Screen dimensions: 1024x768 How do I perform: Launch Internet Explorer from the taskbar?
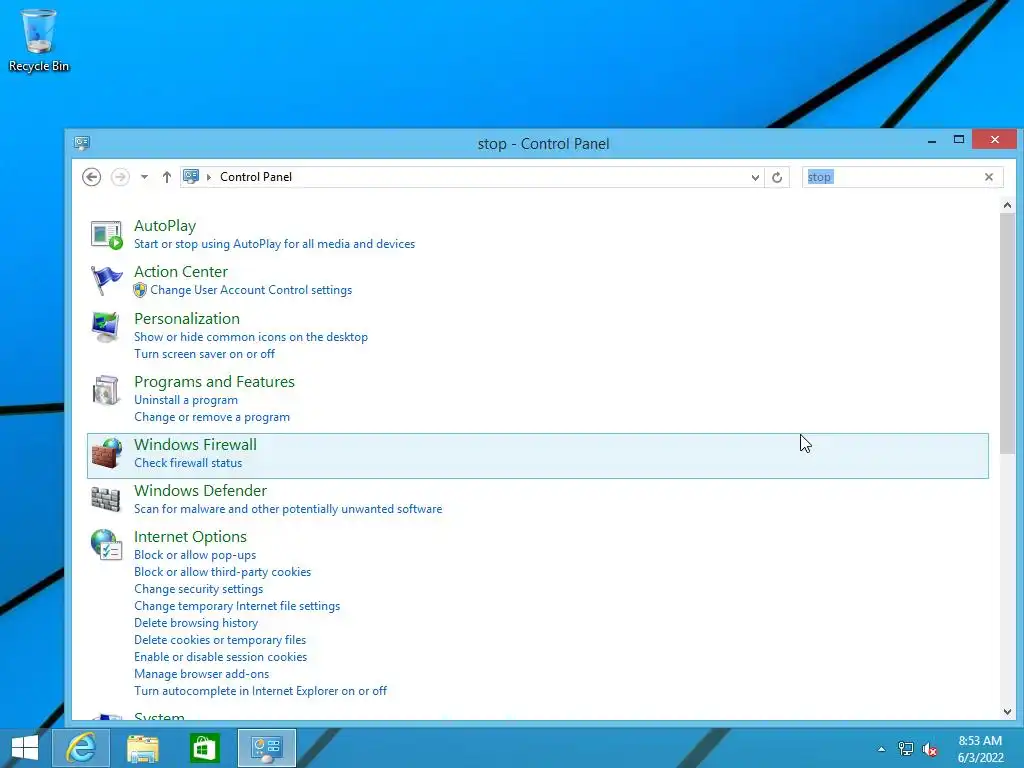click(x=81, y=748)
